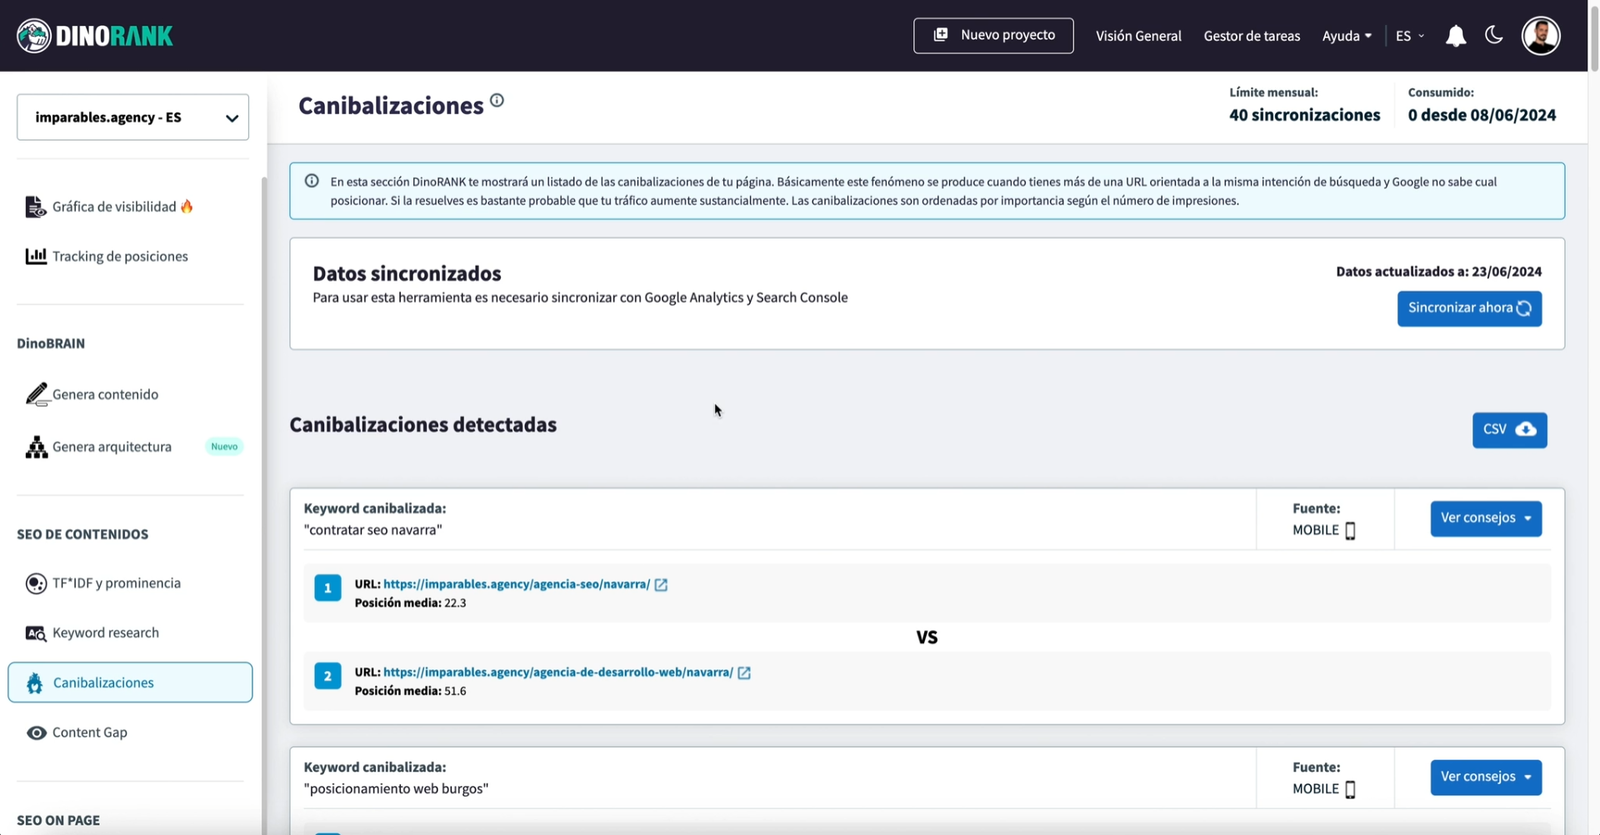Open external link icon for agencia-seo/navarra URL
1600x835 pixels.
click(661, 585)
